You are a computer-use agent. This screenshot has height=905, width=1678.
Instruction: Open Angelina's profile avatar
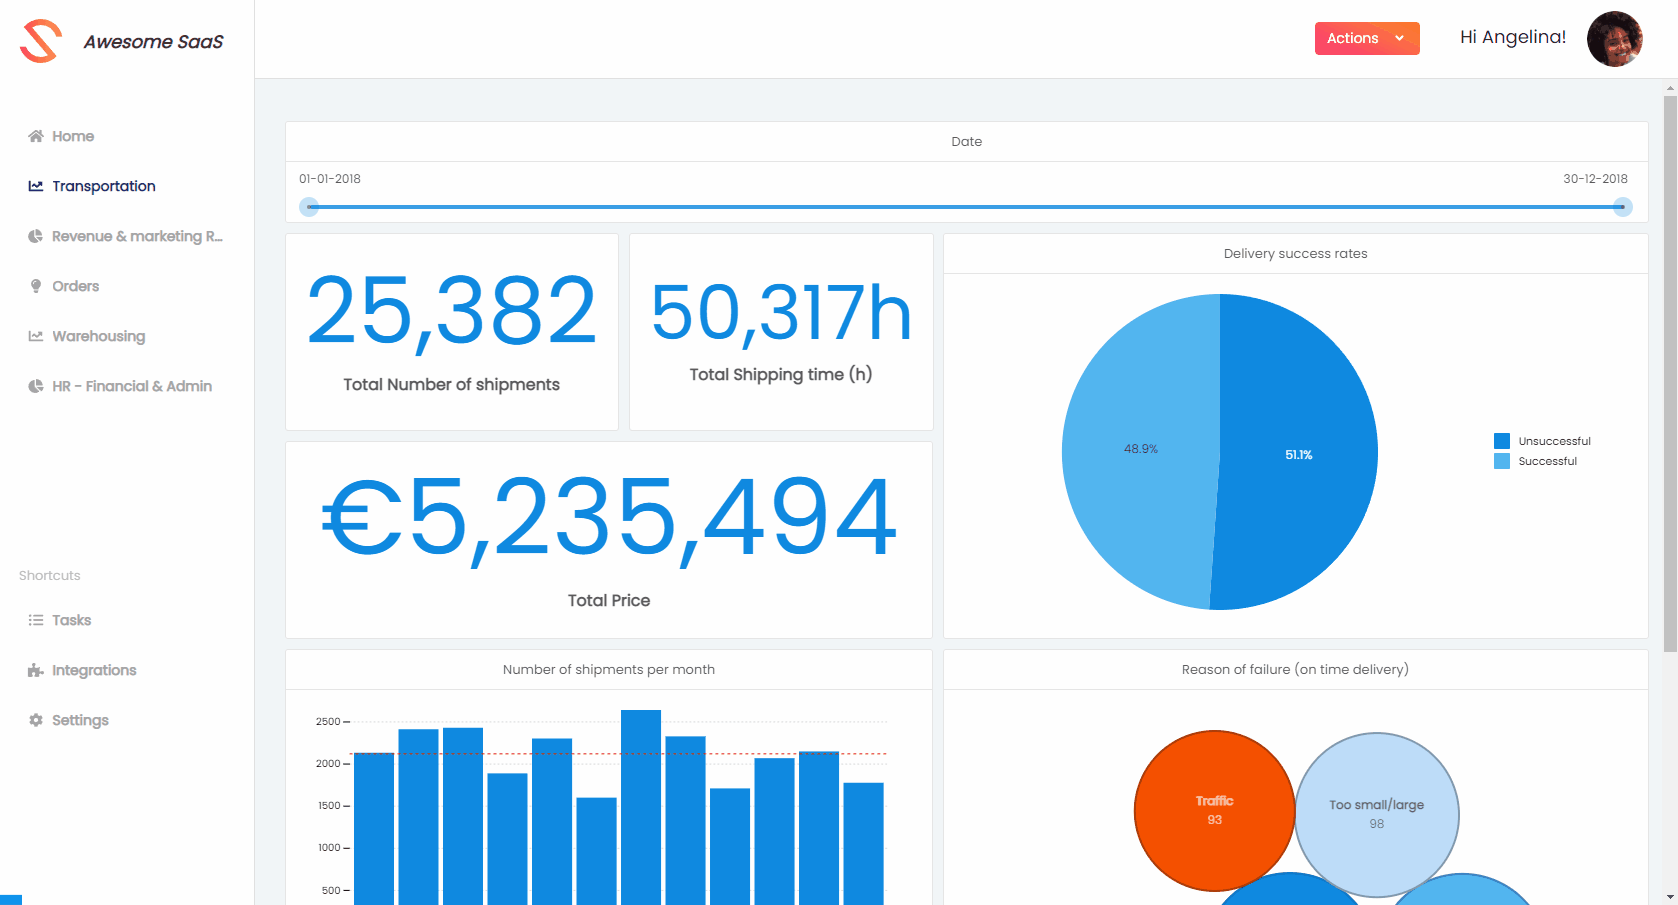[x=1614, y=39]
